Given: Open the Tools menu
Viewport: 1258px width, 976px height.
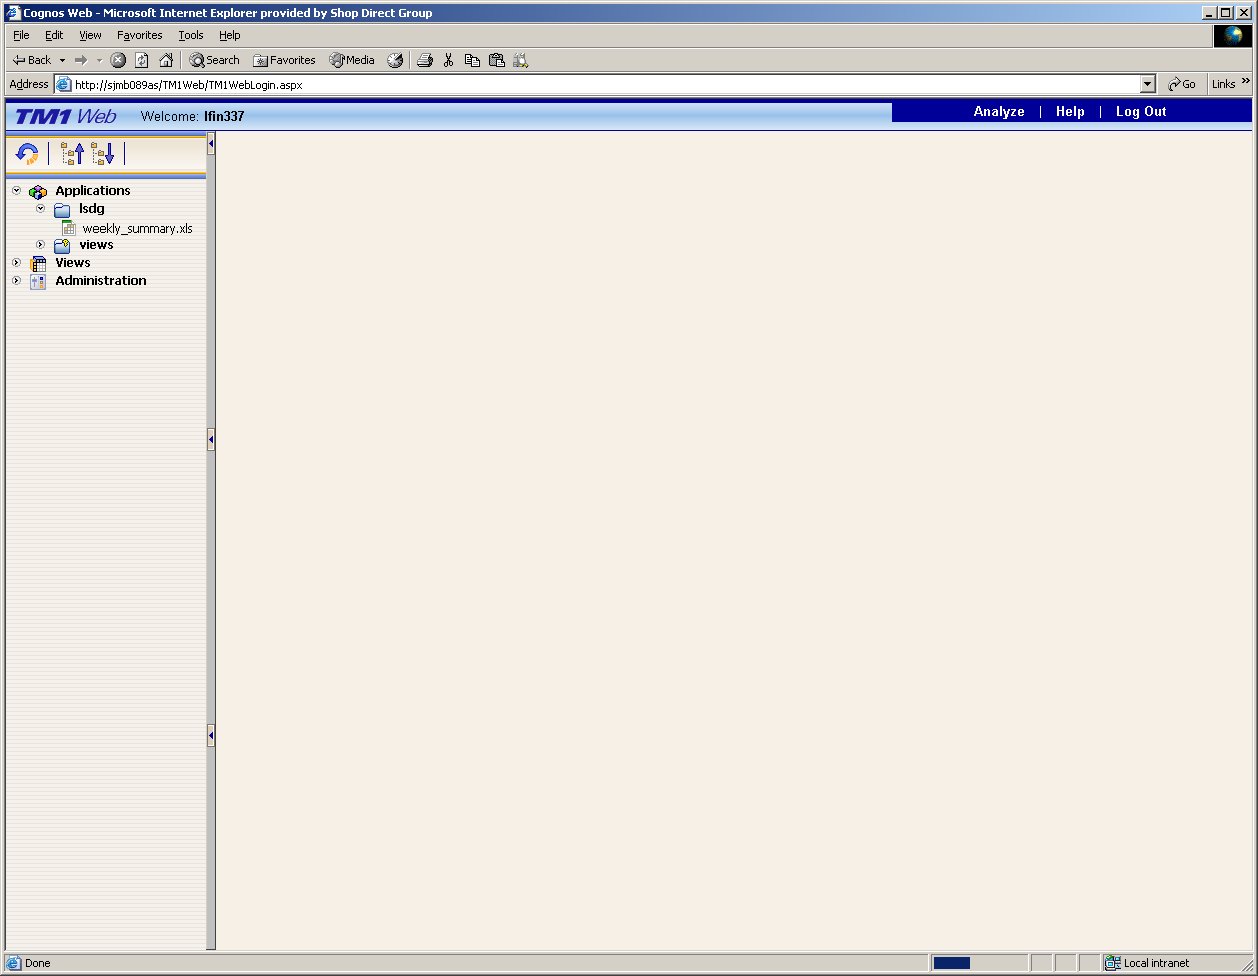Looking at the screenshot, I should 190,35.
